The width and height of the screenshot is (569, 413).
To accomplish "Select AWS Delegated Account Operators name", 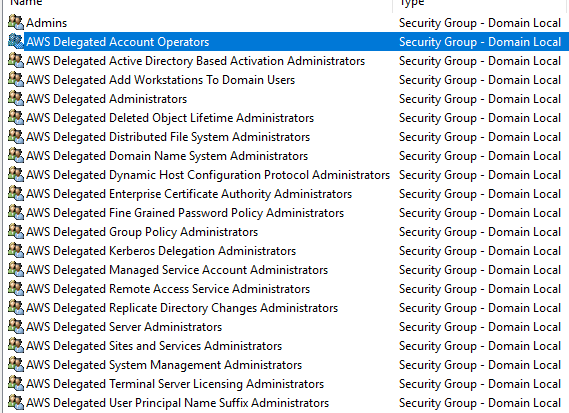I will click(x=118, y=42).
